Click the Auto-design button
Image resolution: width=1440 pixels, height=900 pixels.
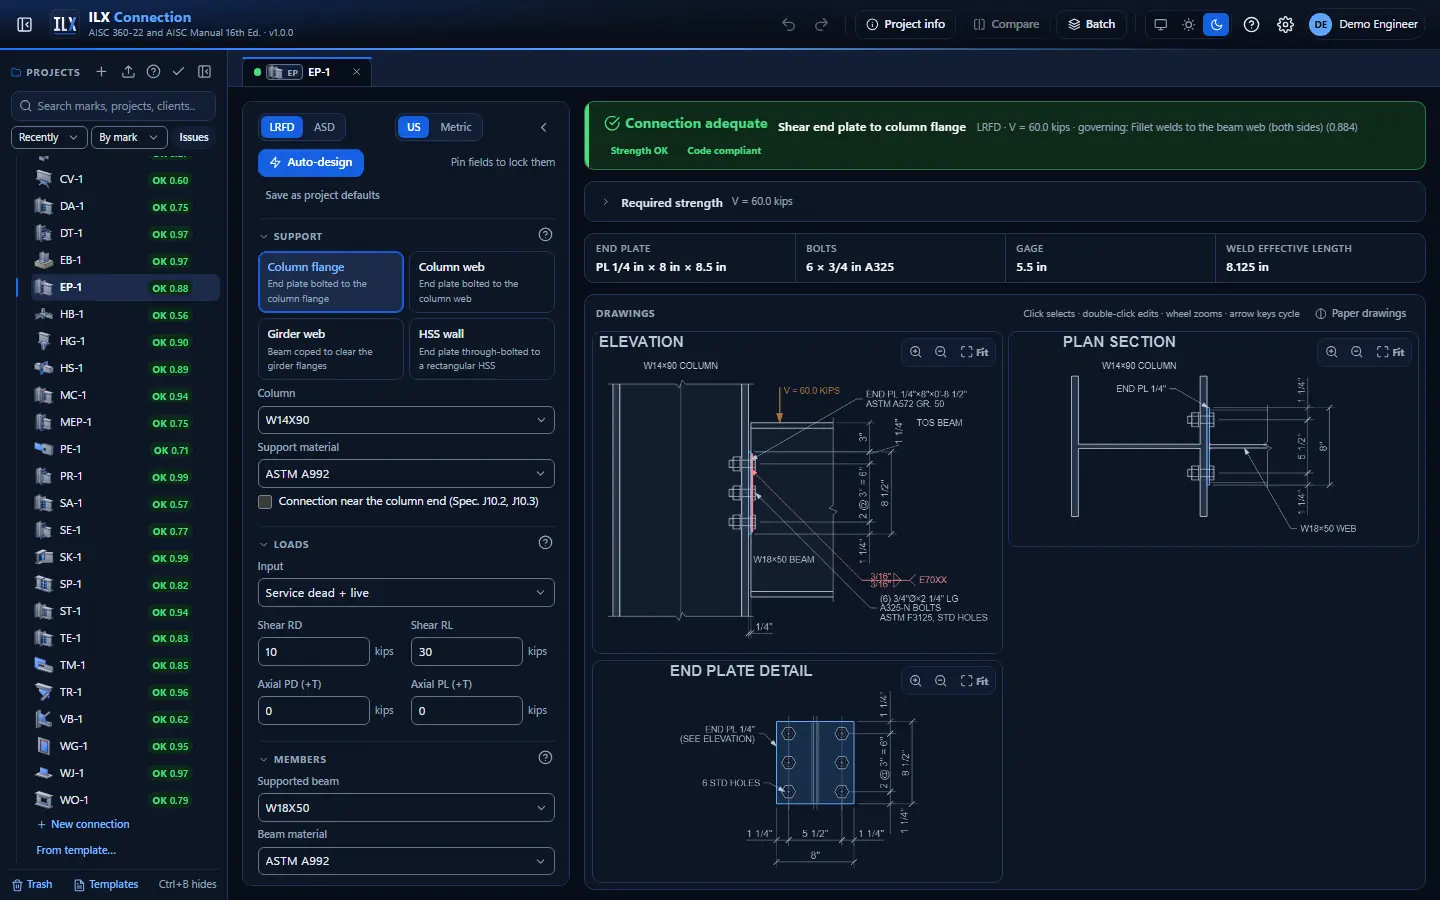coord(311,162)
